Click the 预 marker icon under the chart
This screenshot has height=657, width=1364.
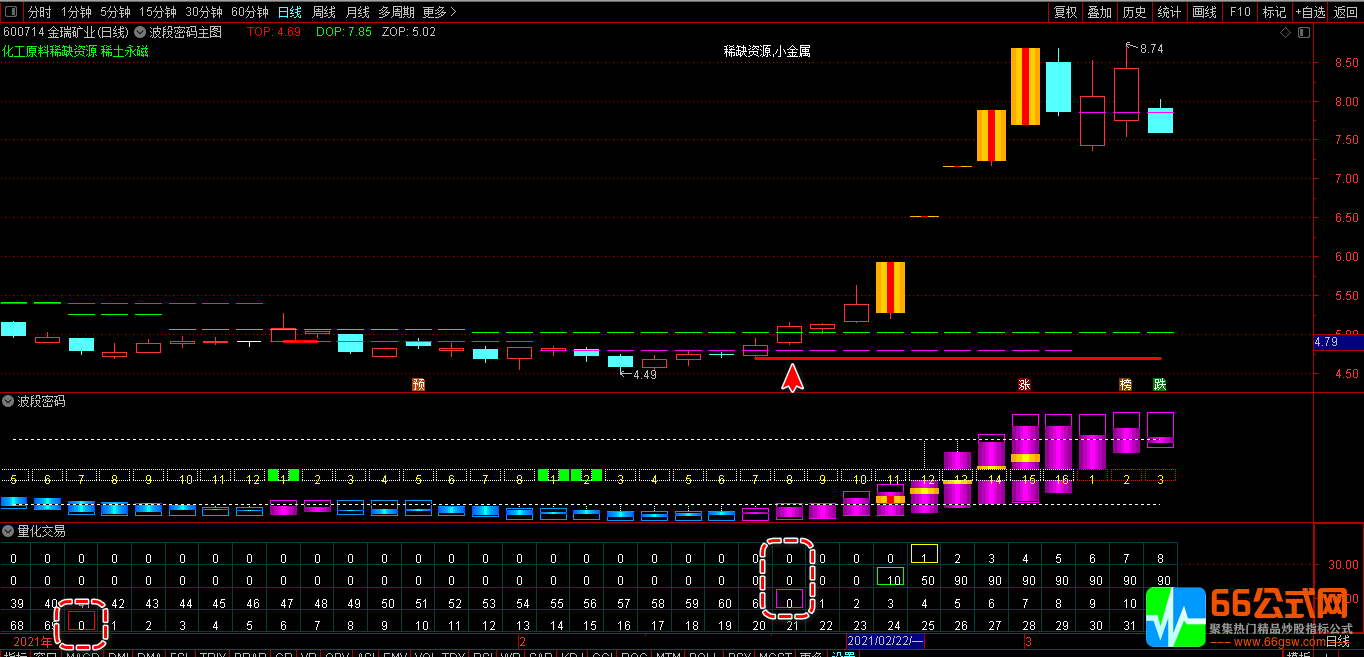click(x=418, y=384)
